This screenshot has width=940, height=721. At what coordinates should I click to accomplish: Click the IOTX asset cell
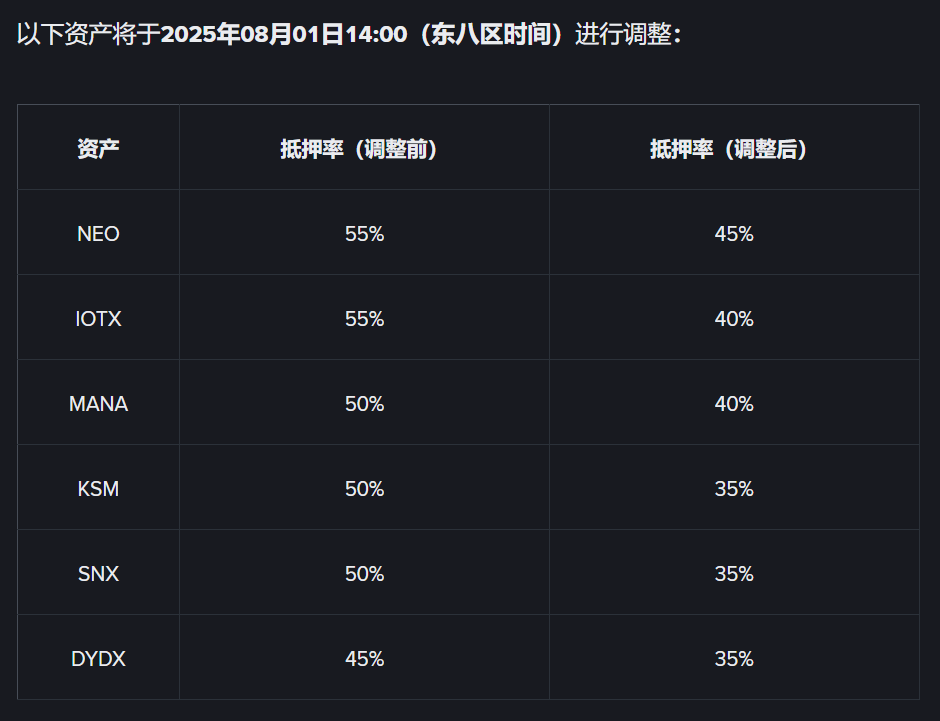98,318
